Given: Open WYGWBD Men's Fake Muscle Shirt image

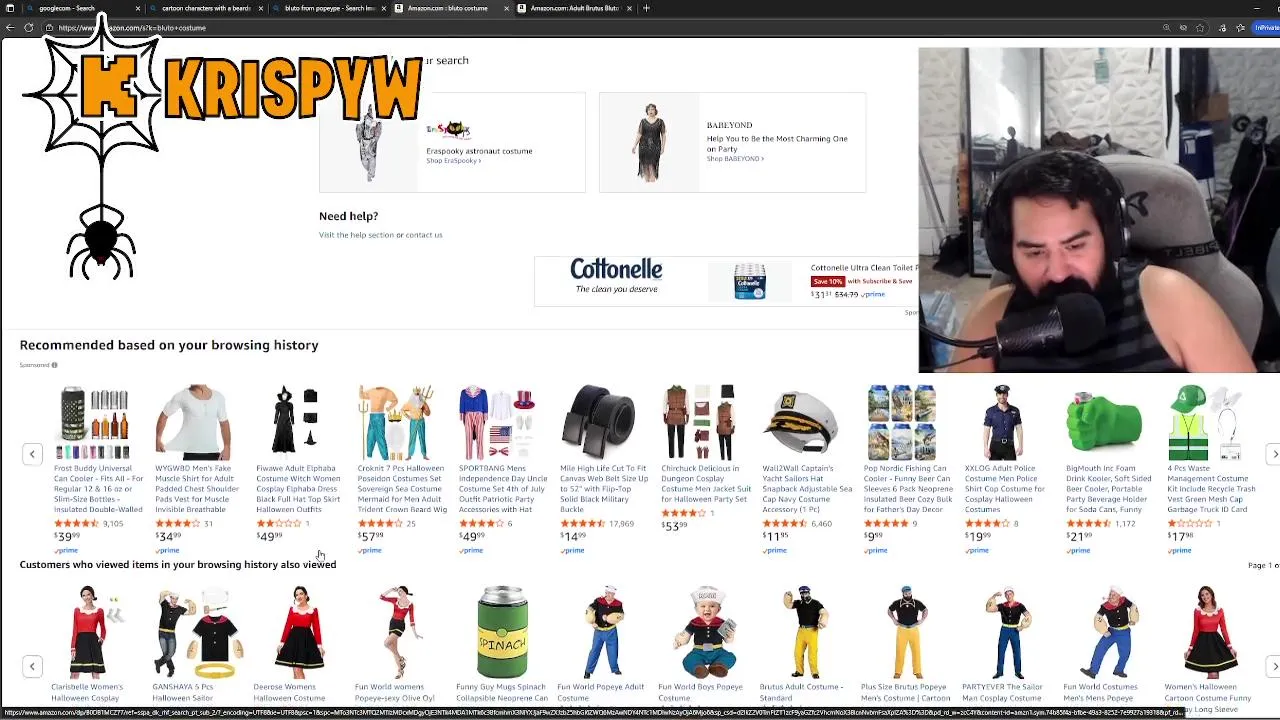Looking at the screenshot, I should click(195, 422).
